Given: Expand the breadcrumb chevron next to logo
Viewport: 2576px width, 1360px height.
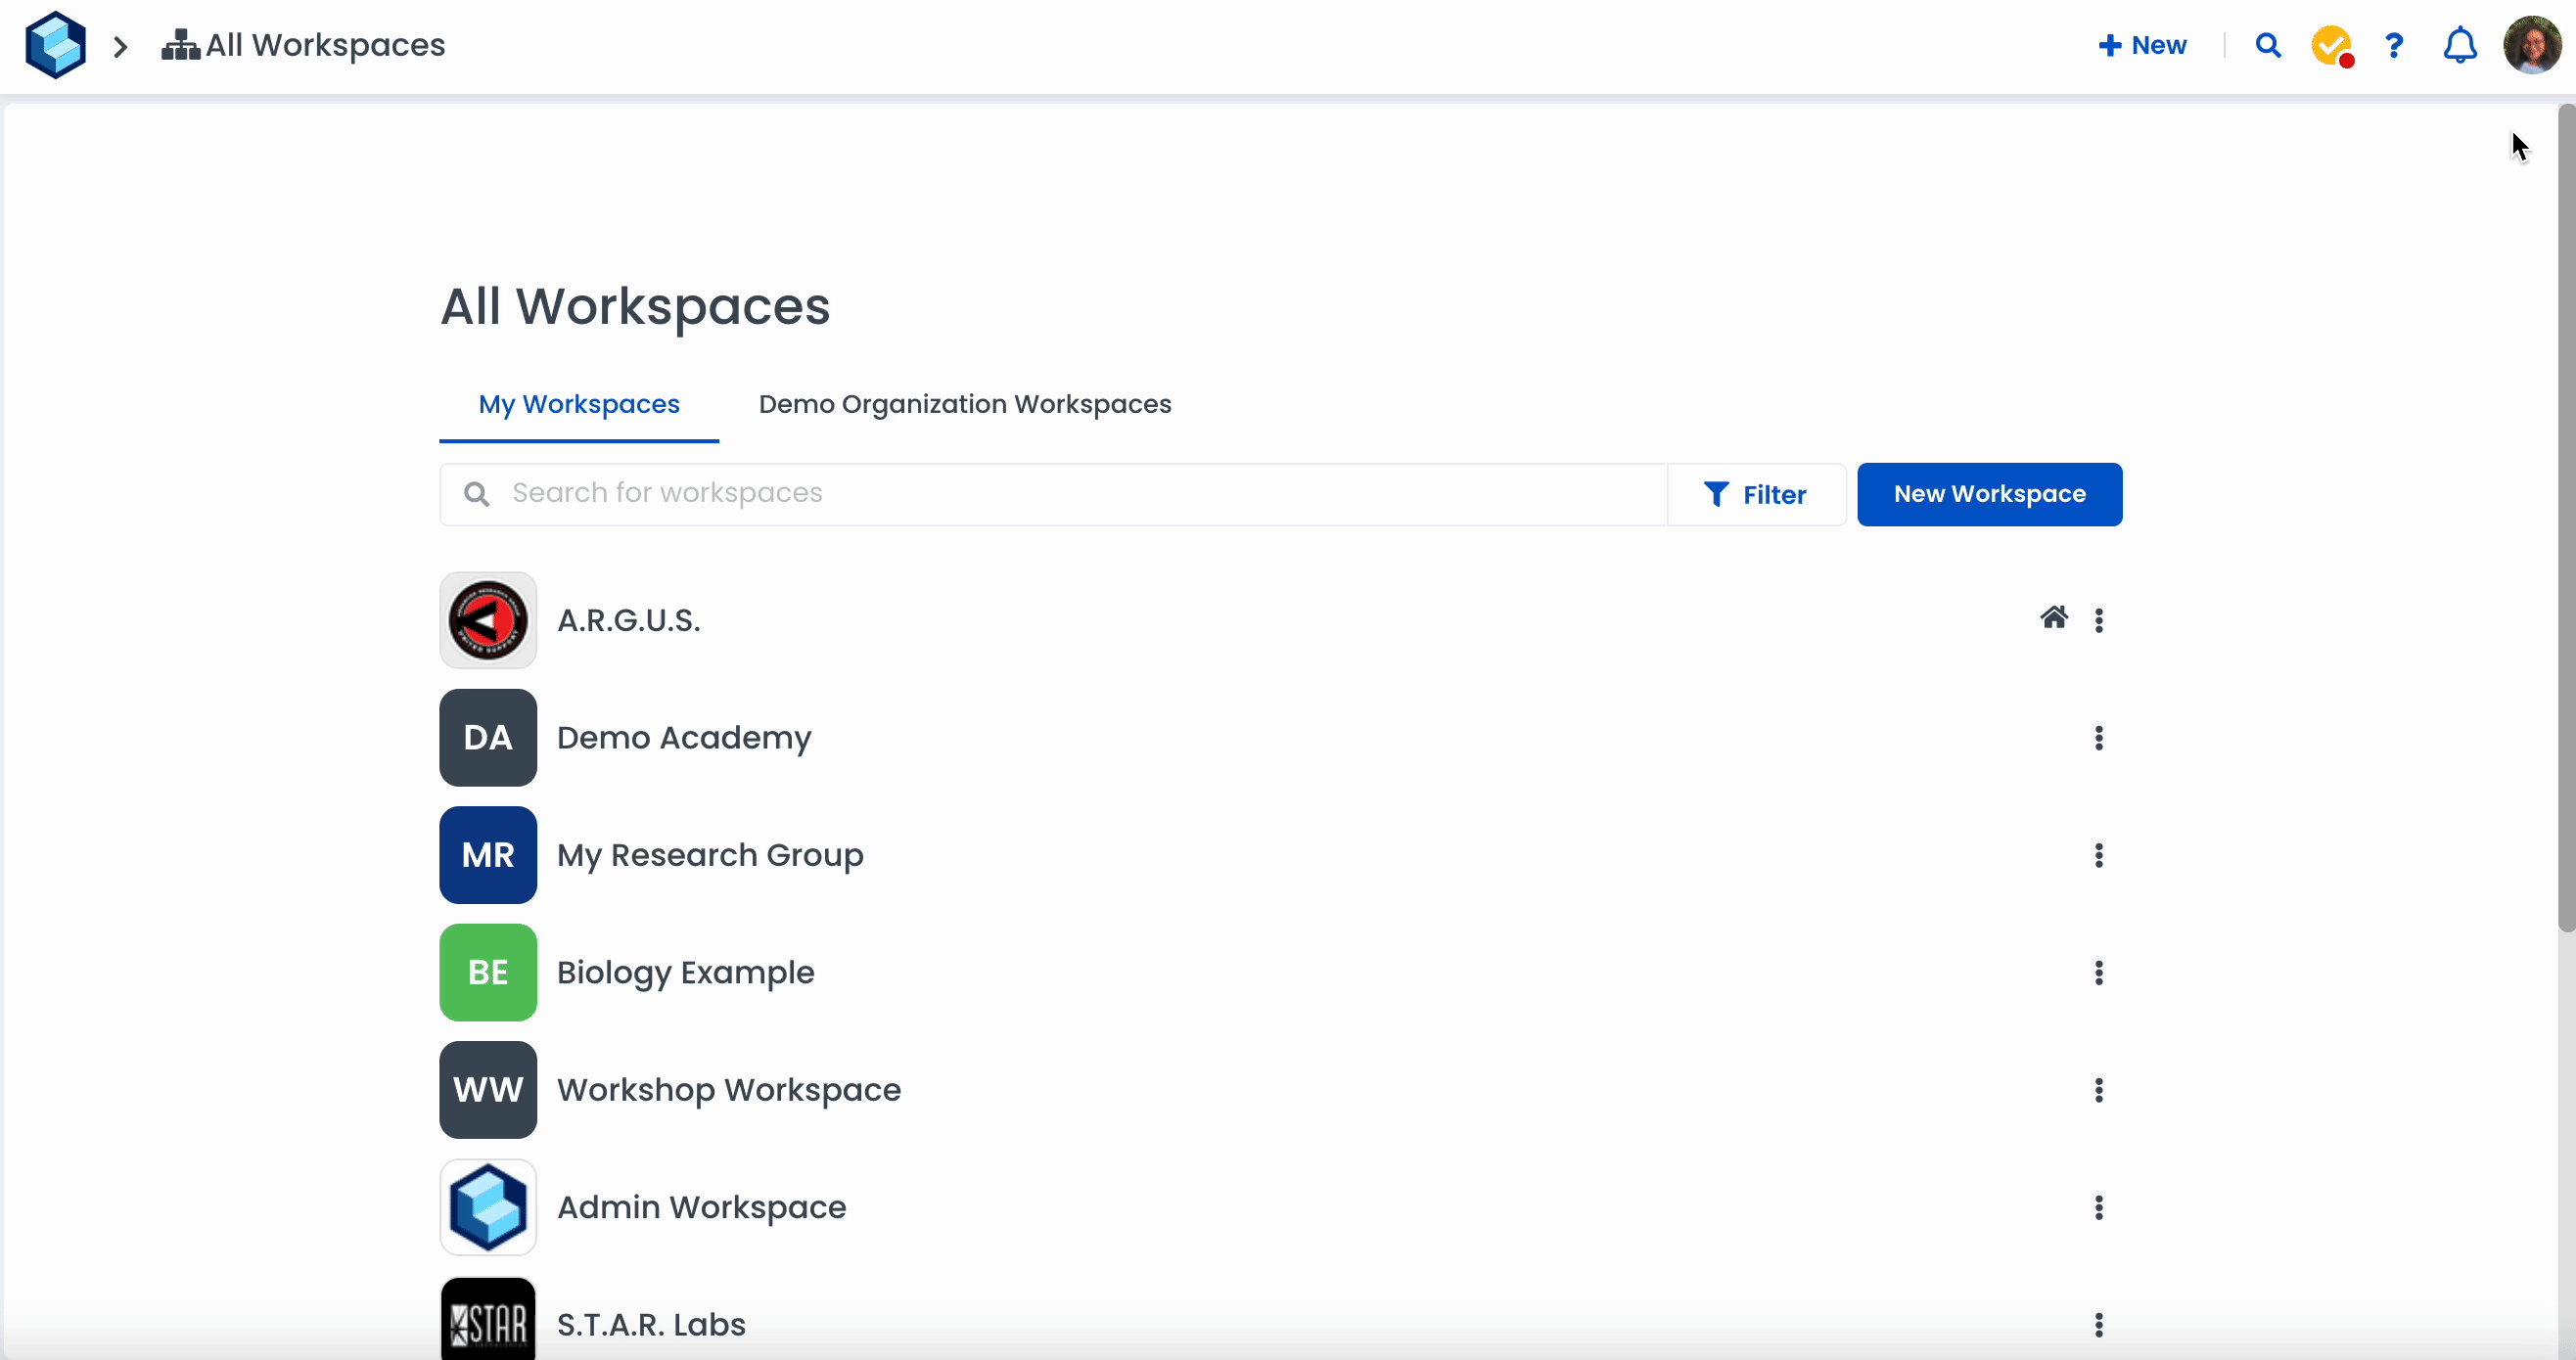Looking at the screenshot, I should (120, 47).
